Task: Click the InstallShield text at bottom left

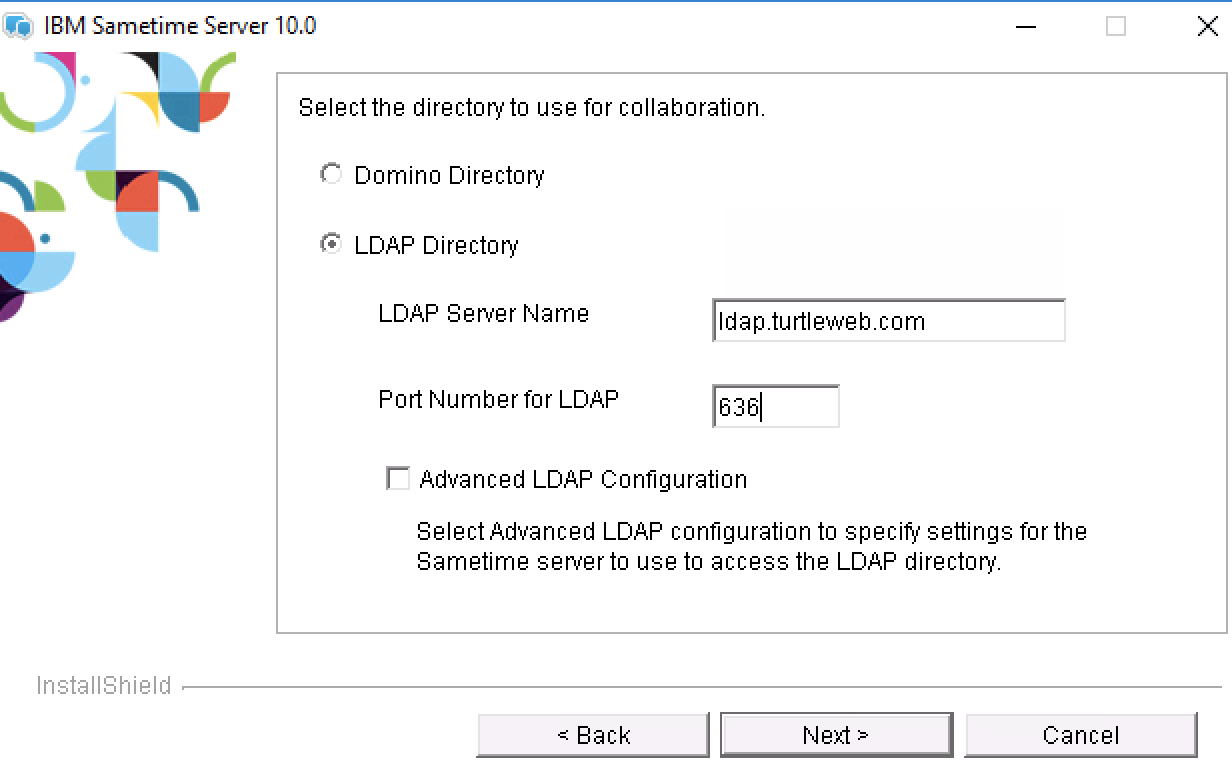Action: click(104, 686)
